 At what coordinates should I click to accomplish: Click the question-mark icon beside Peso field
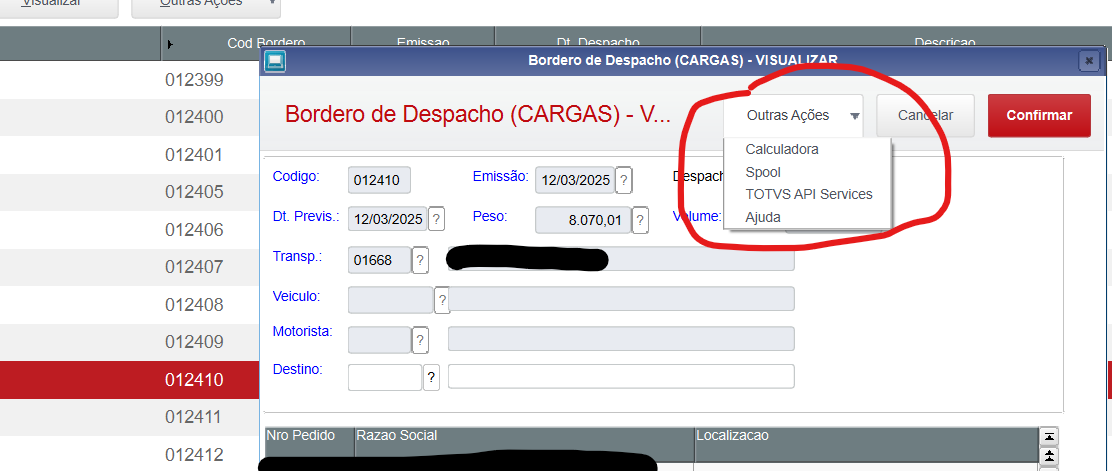pyautogui.click(x=640, y=219)
